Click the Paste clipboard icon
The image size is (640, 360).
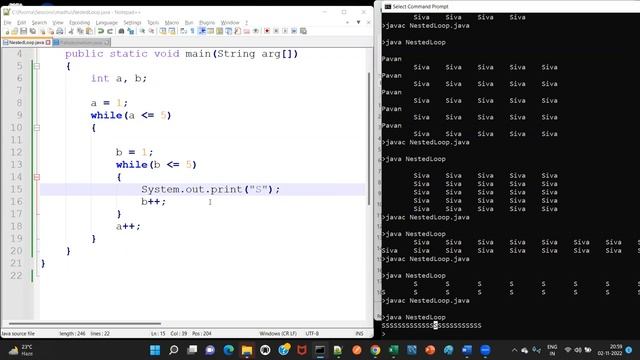point(89,31)
